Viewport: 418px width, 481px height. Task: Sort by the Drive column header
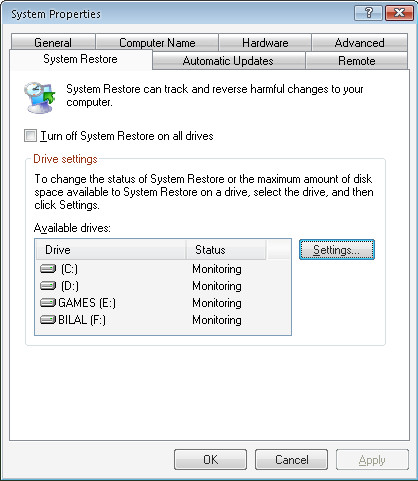tap(110, 250)
